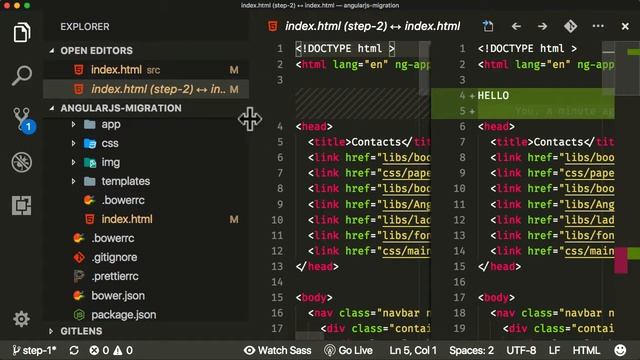Open the Explorer view in activity bar
This screenshot has height=360, width=640.
click(x=22, y=32)
